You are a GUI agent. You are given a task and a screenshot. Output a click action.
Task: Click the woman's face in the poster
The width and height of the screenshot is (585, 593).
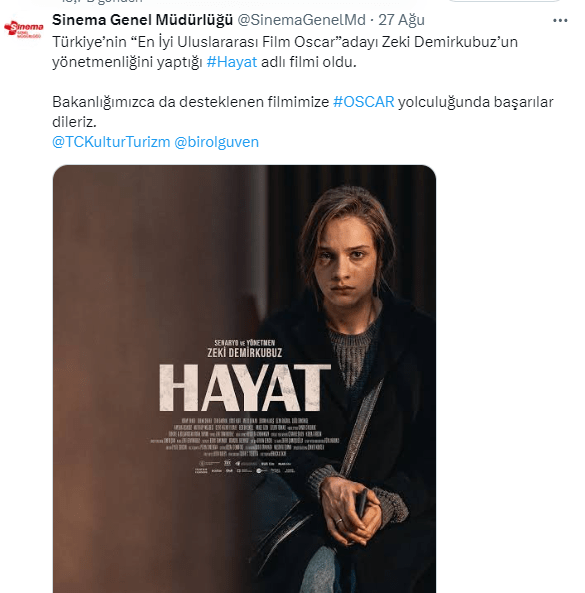(346, 265)
